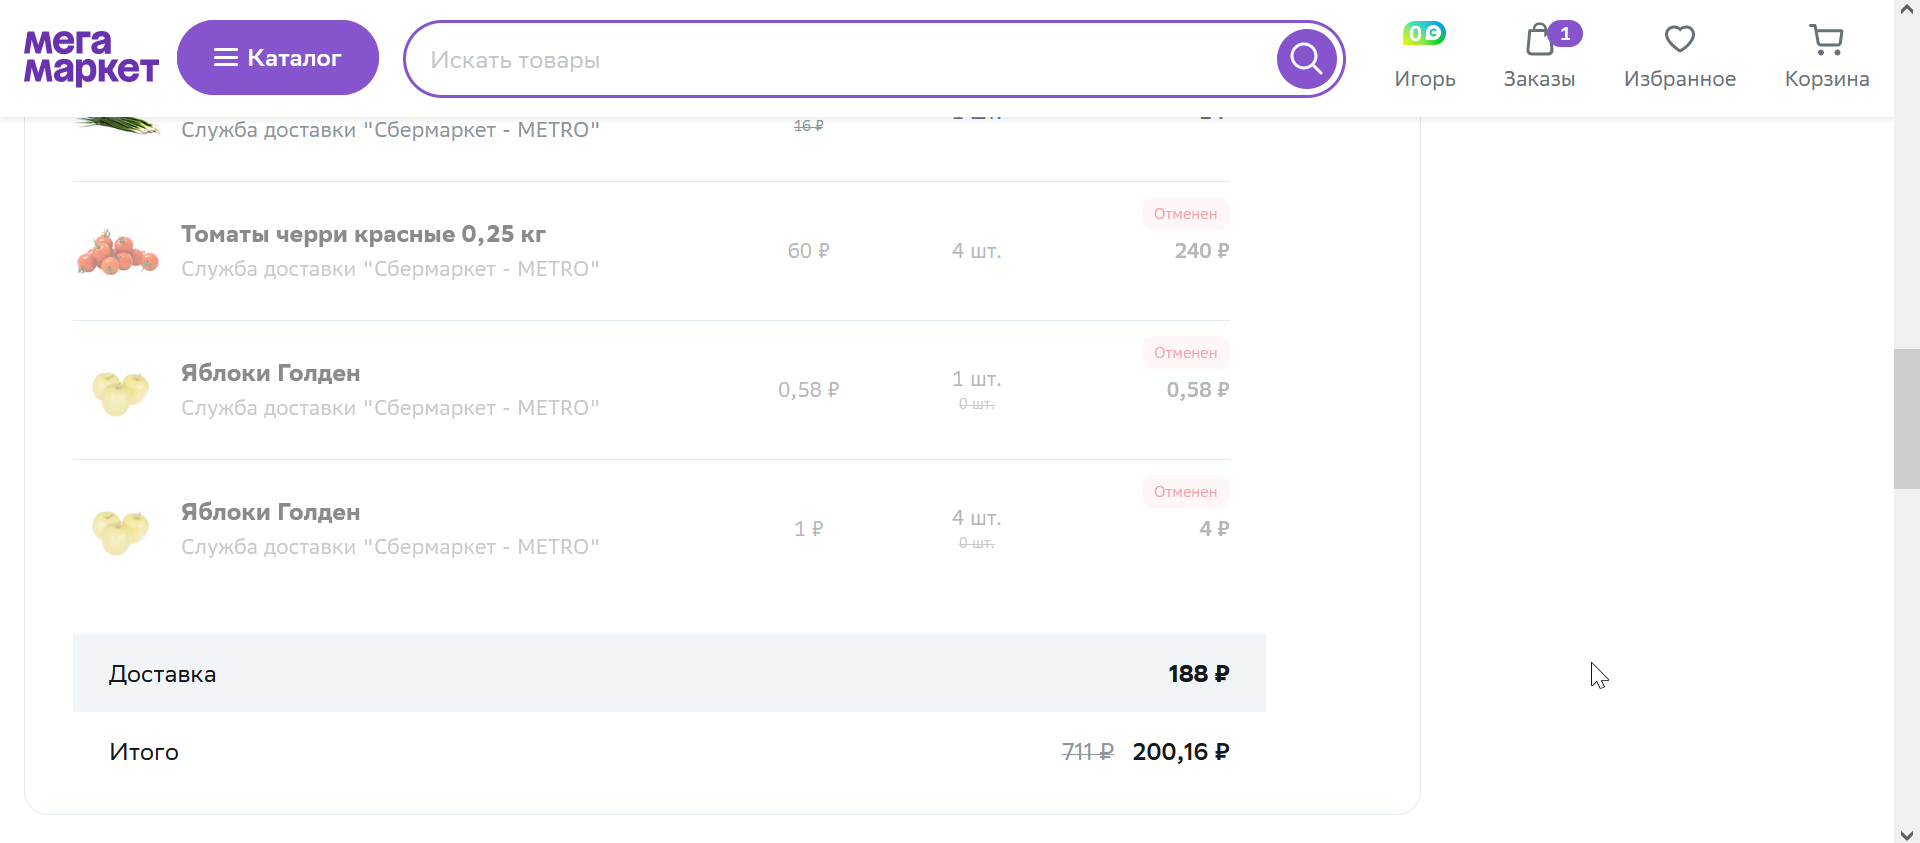
Task: Click the hamburger icon in Каталог button
Action: coord(226,58)
